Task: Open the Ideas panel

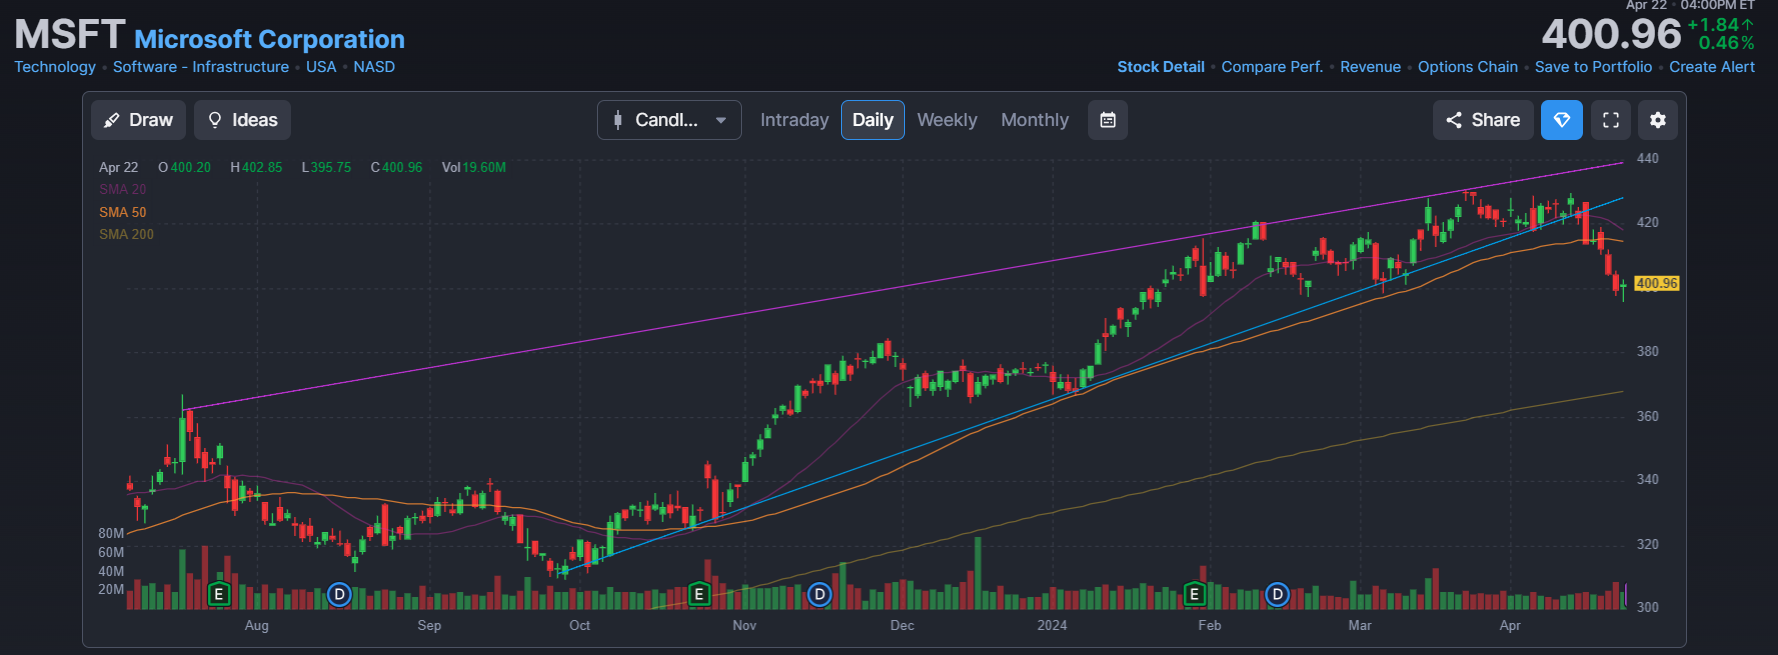Action: (243, 120)
